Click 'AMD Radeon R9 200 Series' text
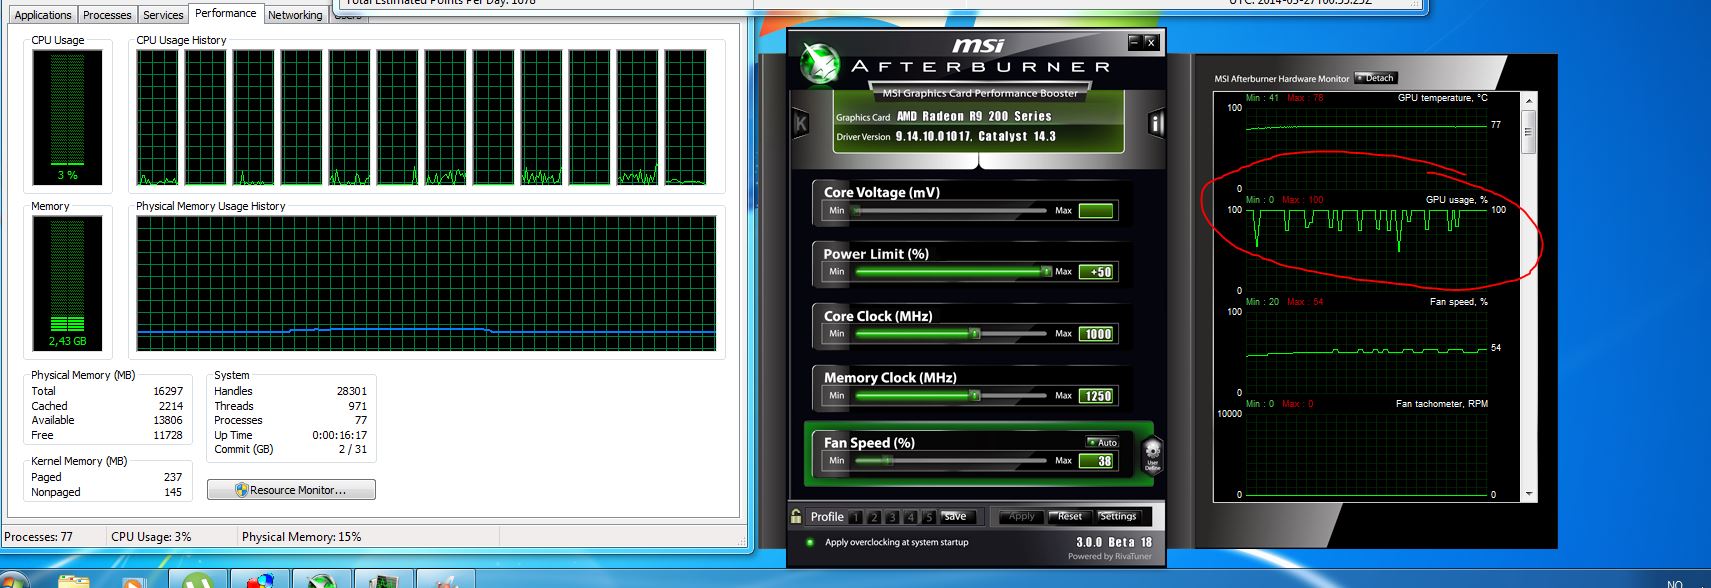This screenshot has width=1711, height=588. coord(974,116)
